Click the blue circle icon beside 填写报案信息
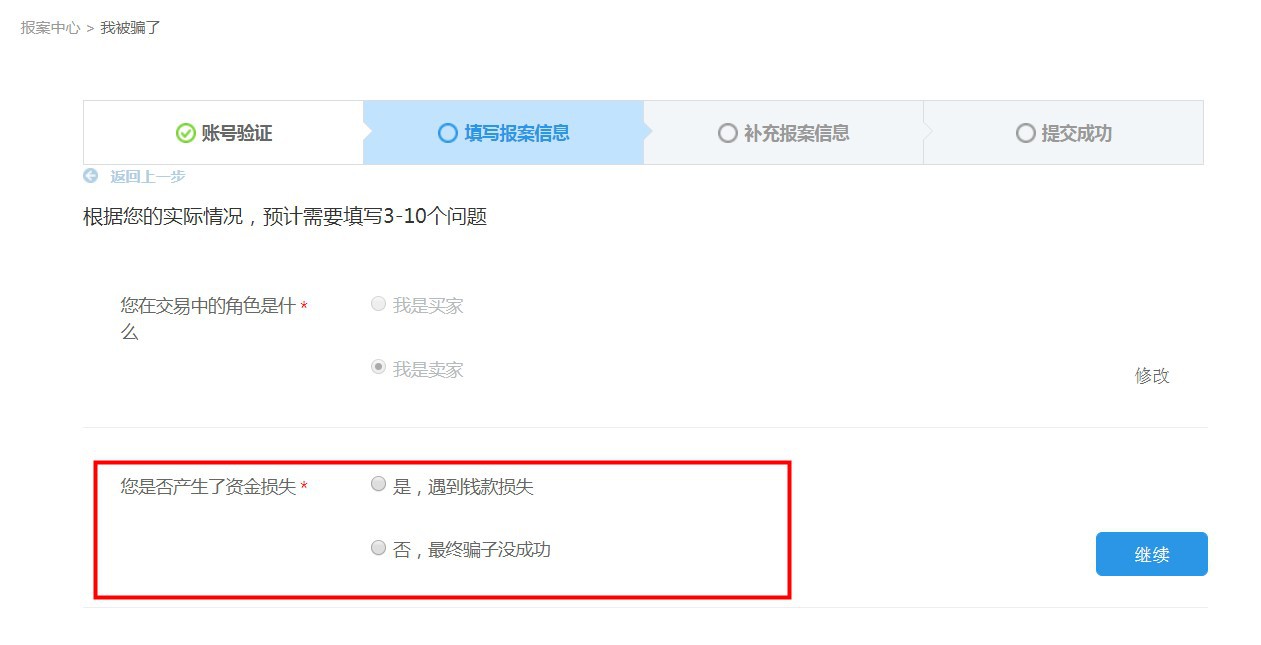This screenshot has width=1261, height=645. [x=448, y=133]
